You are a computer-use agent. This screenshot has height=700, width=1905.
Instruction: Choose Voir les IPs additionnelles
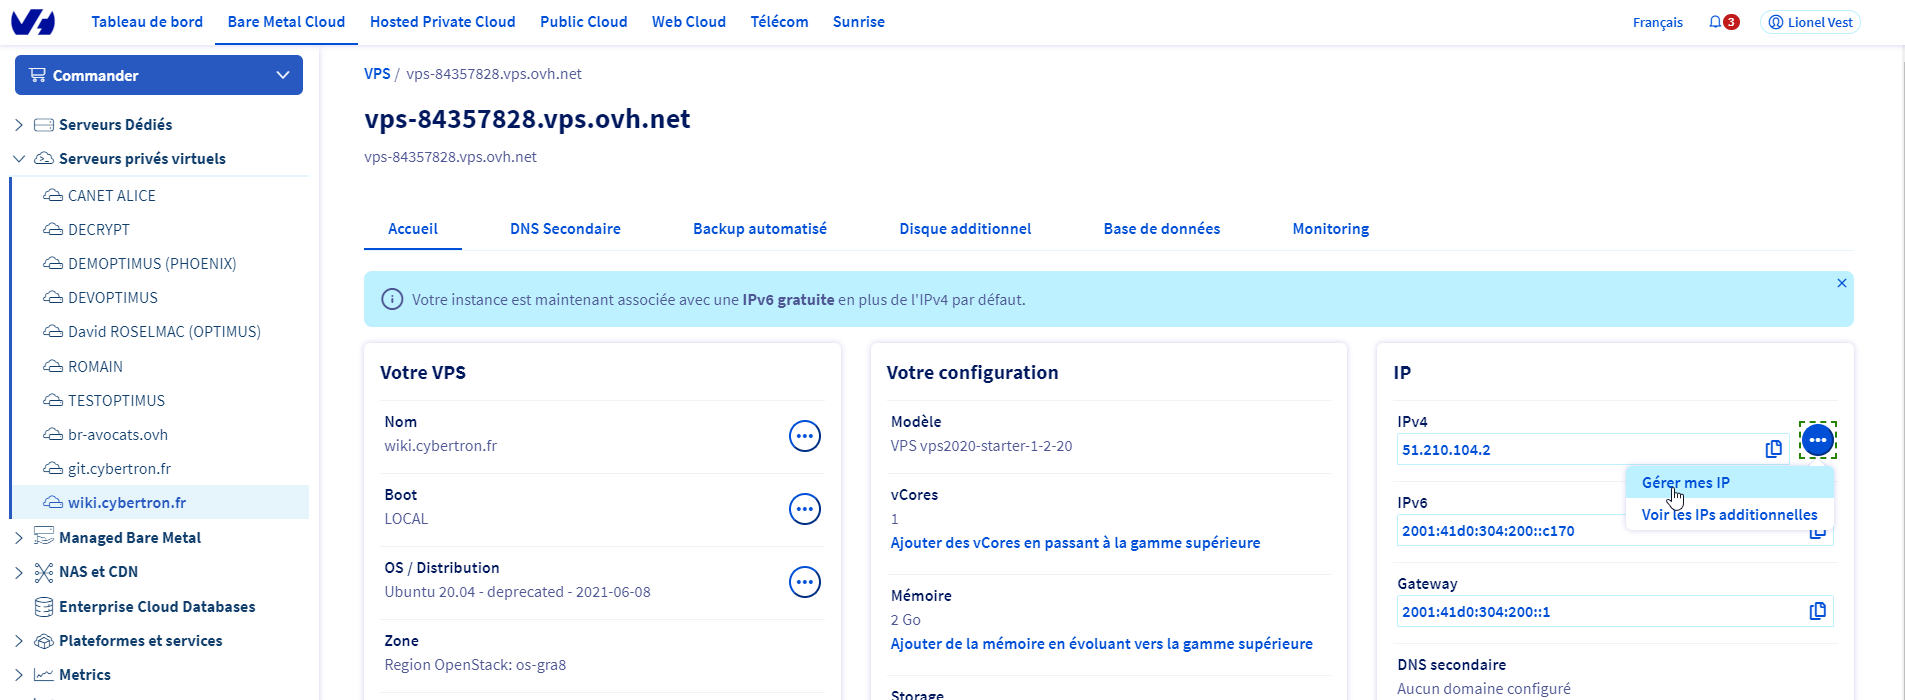tap(1730, 515)
